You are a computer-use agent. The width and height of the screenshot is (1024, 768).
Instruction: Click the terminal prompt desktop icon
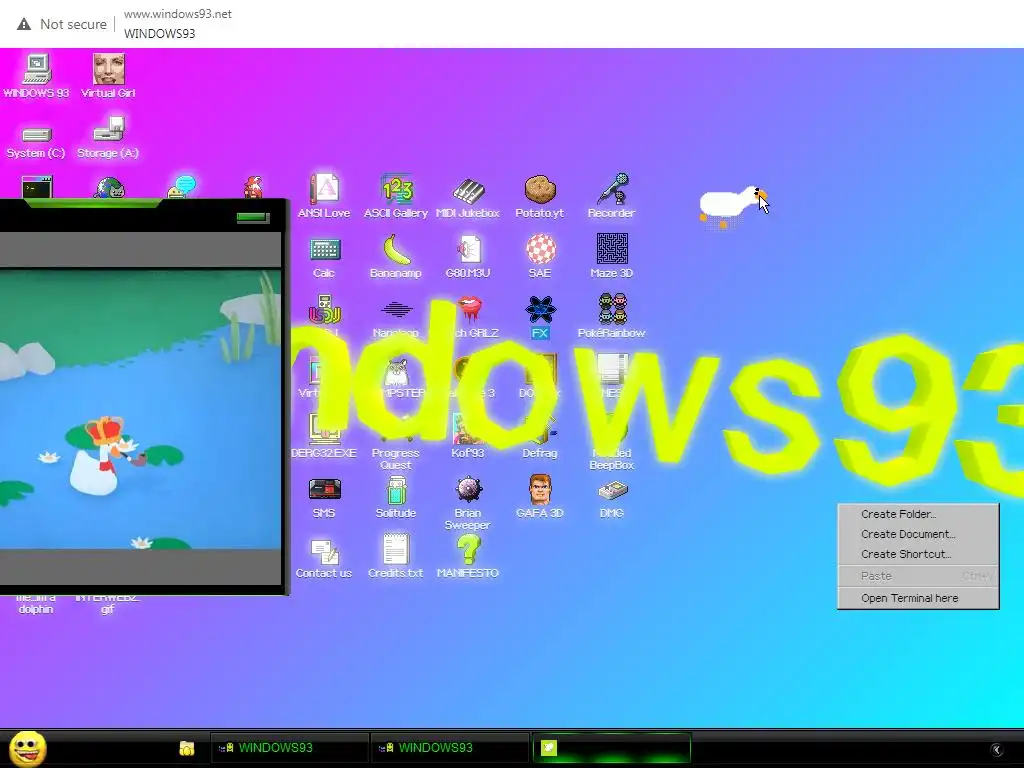37,187
